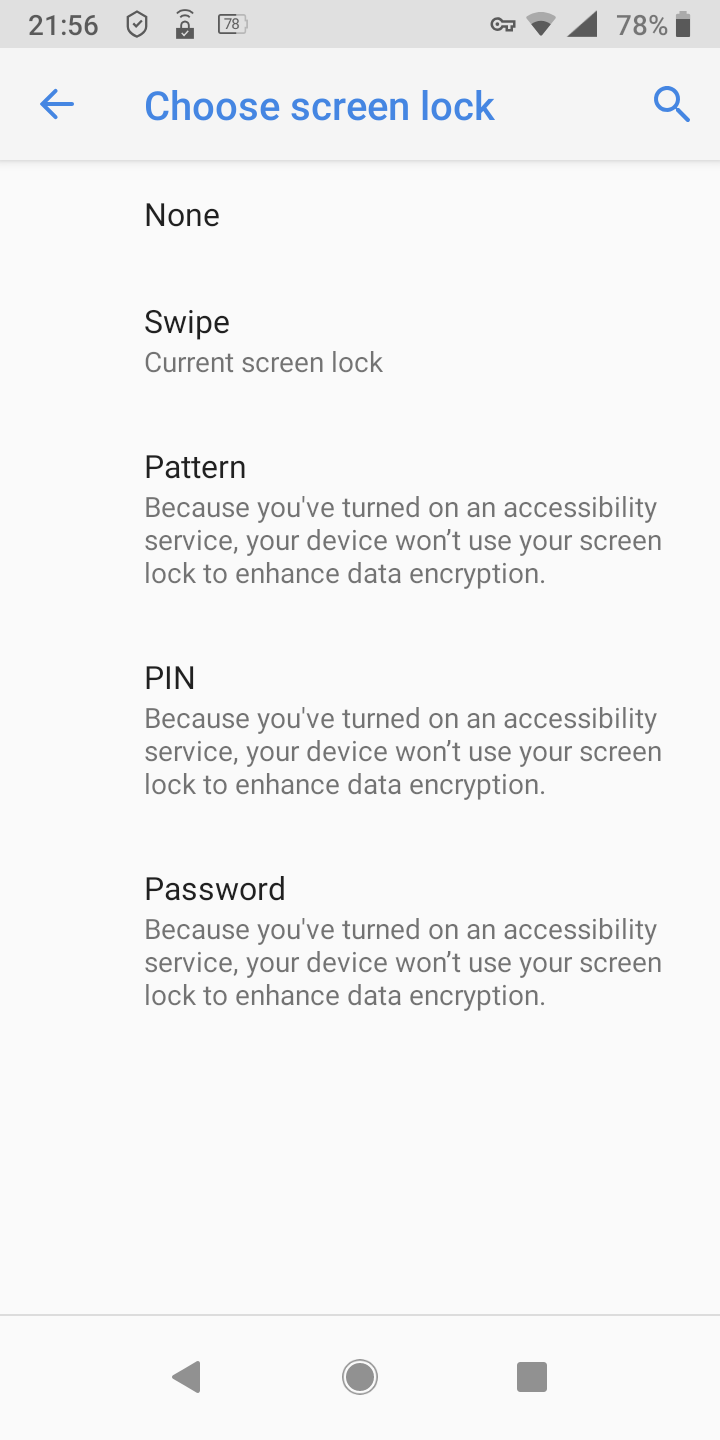720x1440 pixels.
Task: Tap the Choose screen lock title
Action: [x=319, y=106]
